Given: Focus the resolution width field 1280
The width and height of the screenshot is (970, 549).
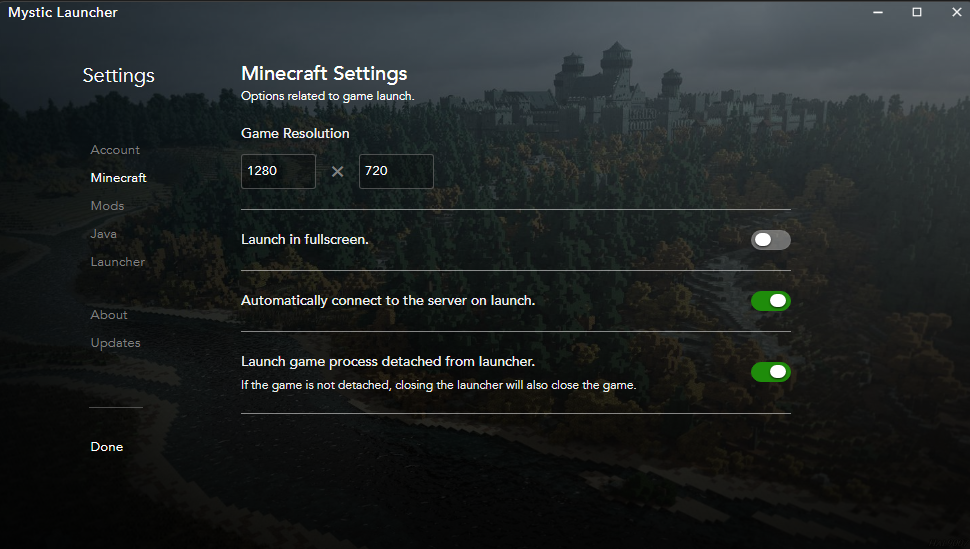Looking at the screenshot, I should pyautogui.click(x=278, y=171).
